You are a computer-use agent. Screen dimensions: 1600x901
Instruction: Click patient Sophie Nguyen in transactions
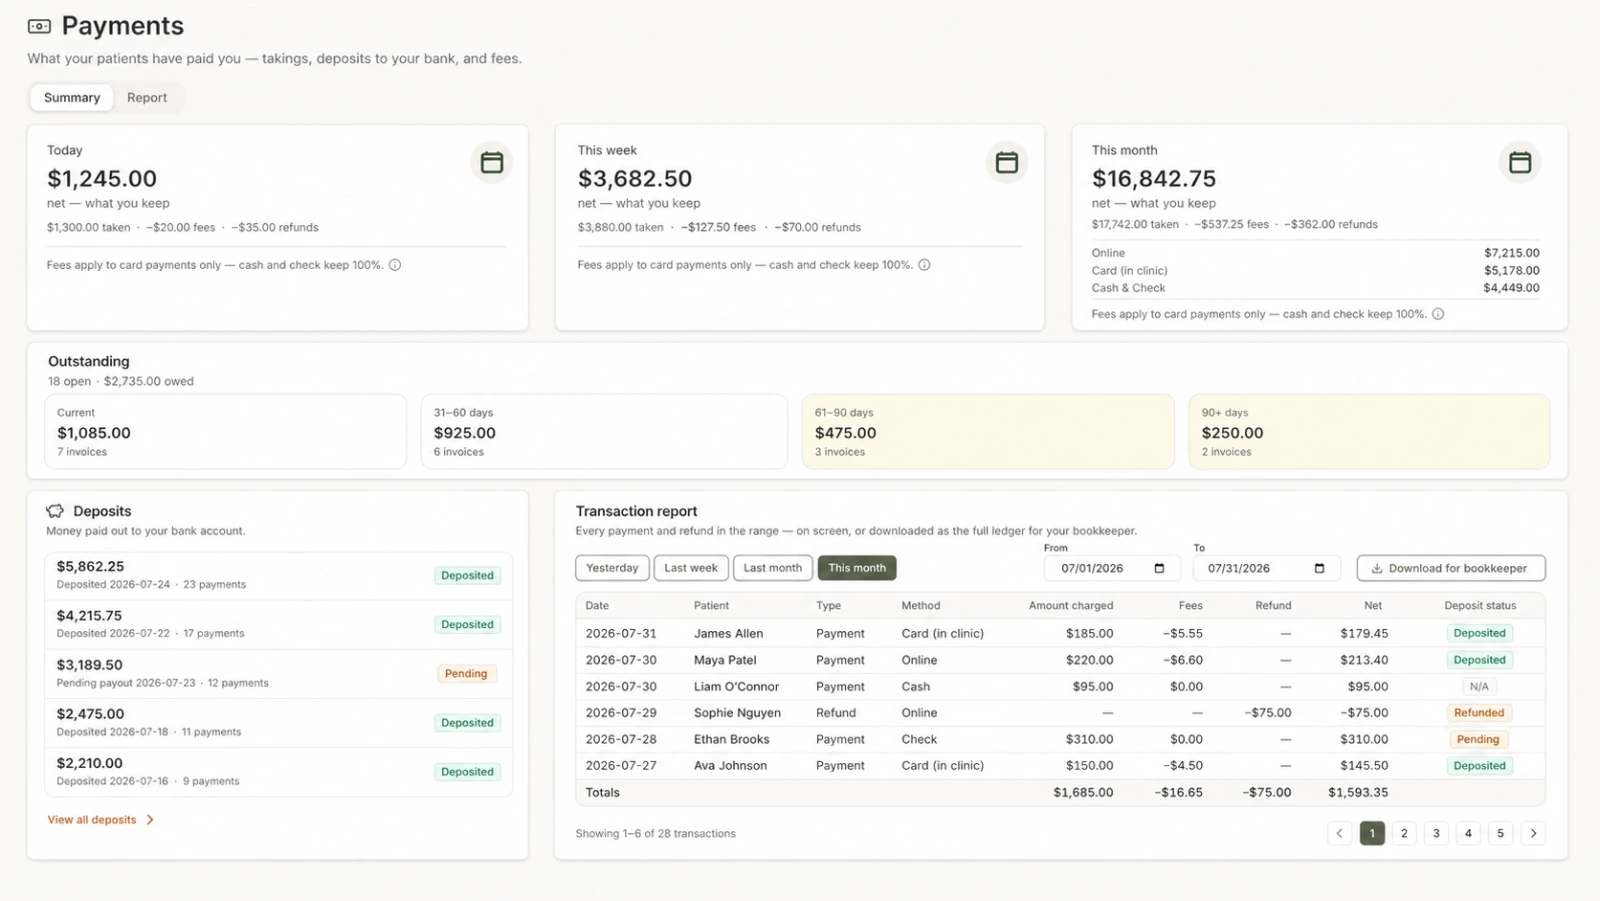click(x=737, y=713)
